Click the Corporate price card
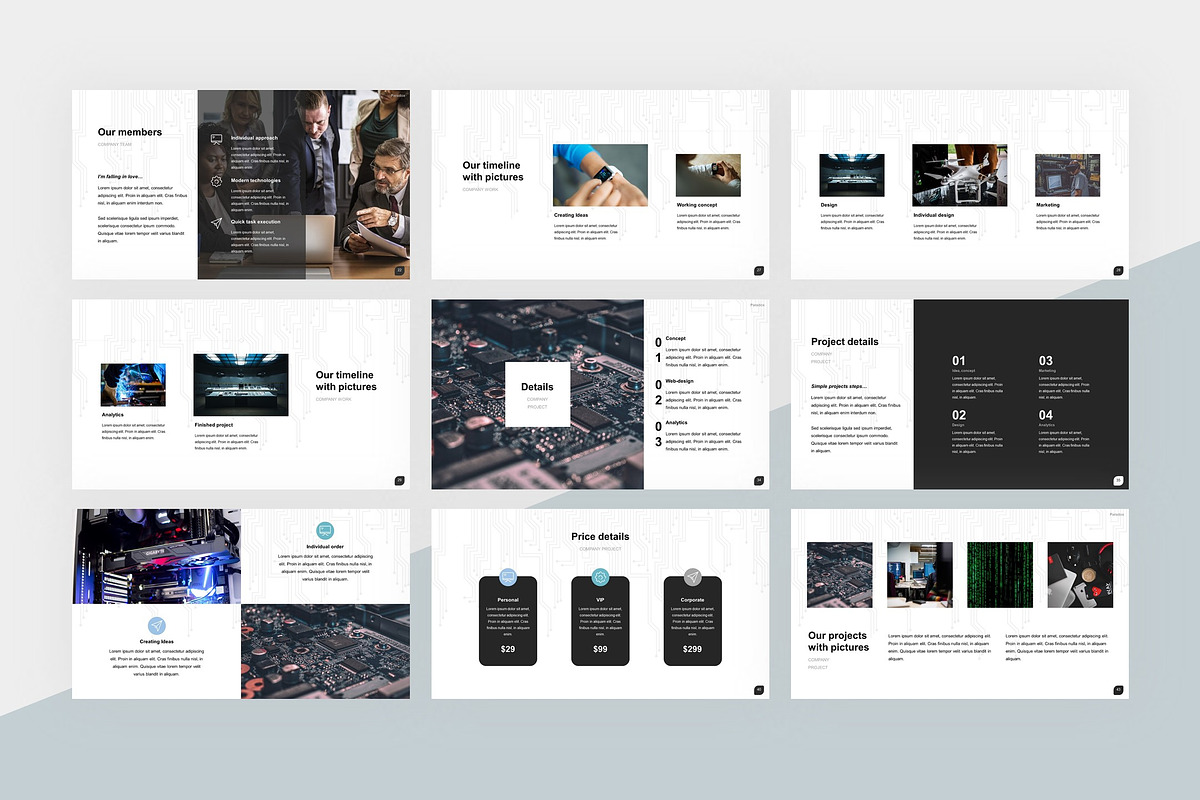Viewport: 1200px width, 800px height. point(692,621)
